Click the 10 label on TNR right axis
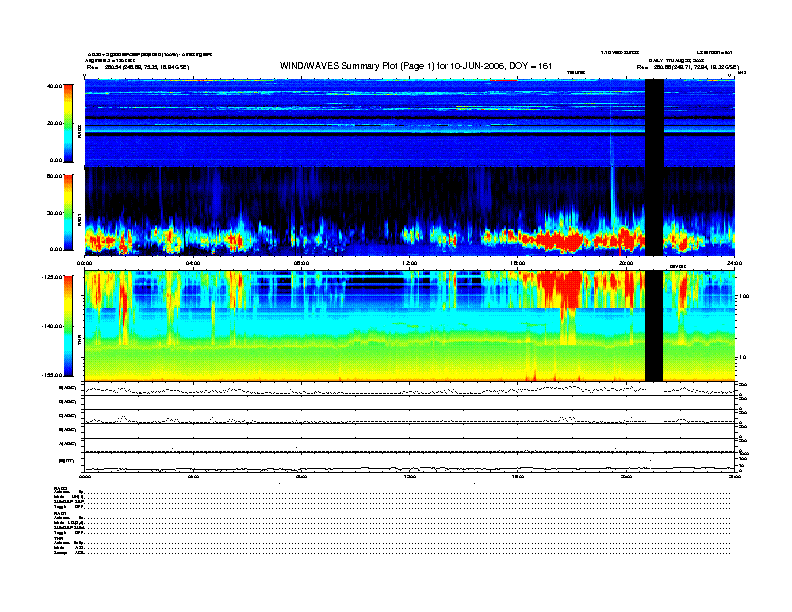This screenshot has height=612, width=792. click(742, 357)
